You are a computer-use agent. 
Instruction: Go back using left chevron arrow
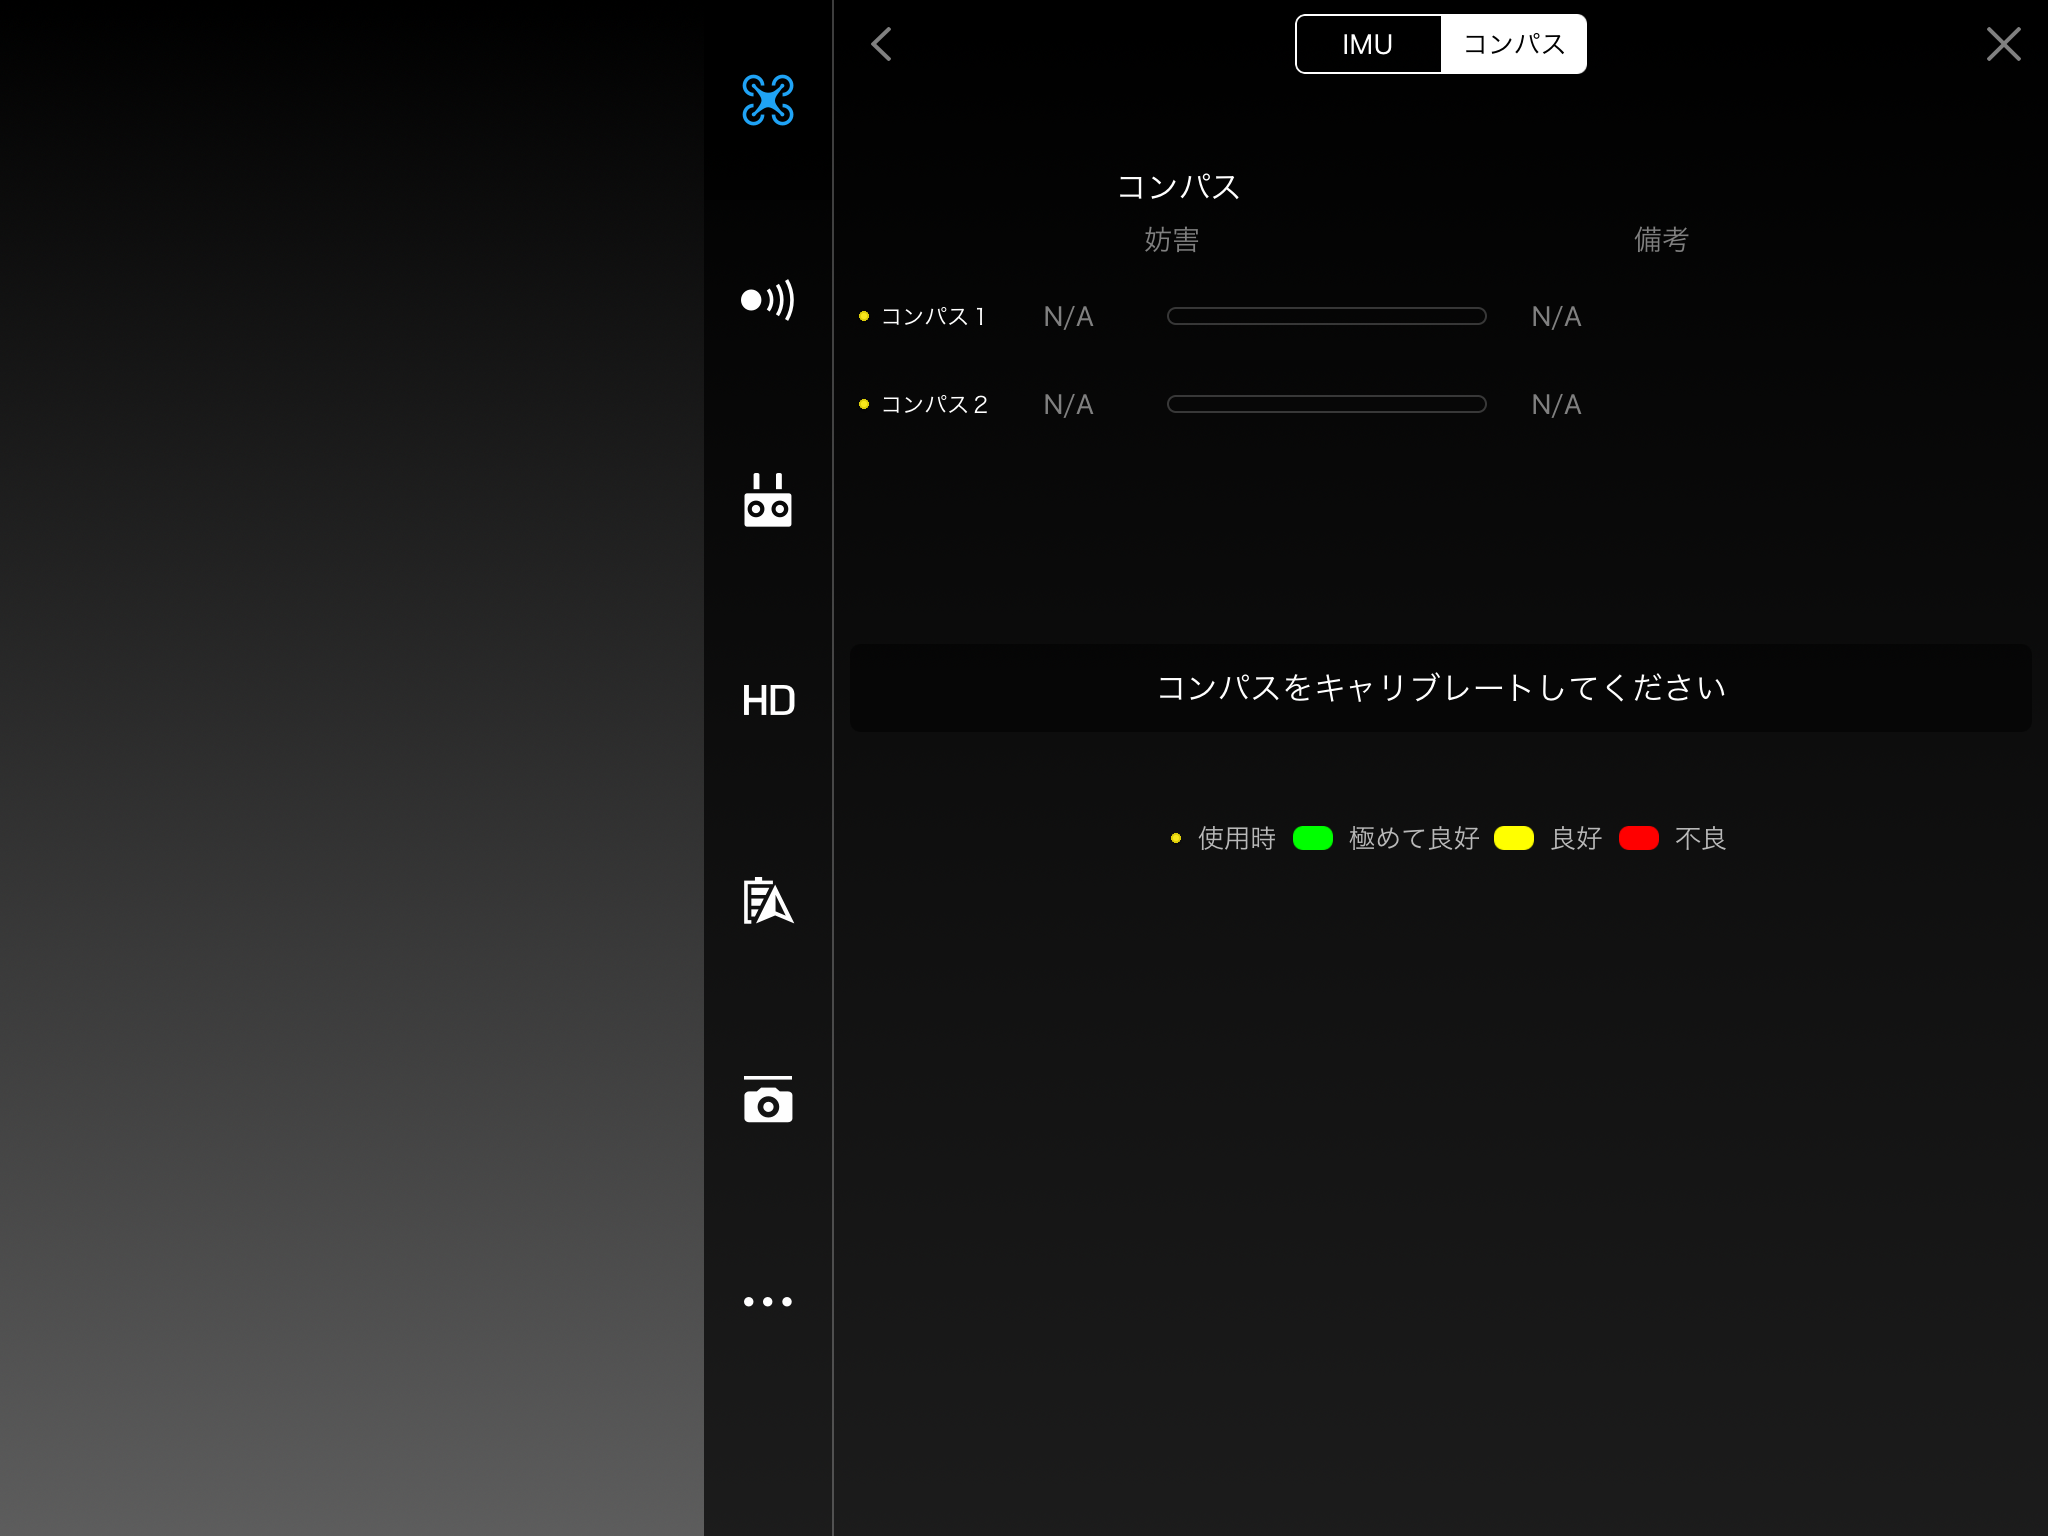tap(881, 44)
